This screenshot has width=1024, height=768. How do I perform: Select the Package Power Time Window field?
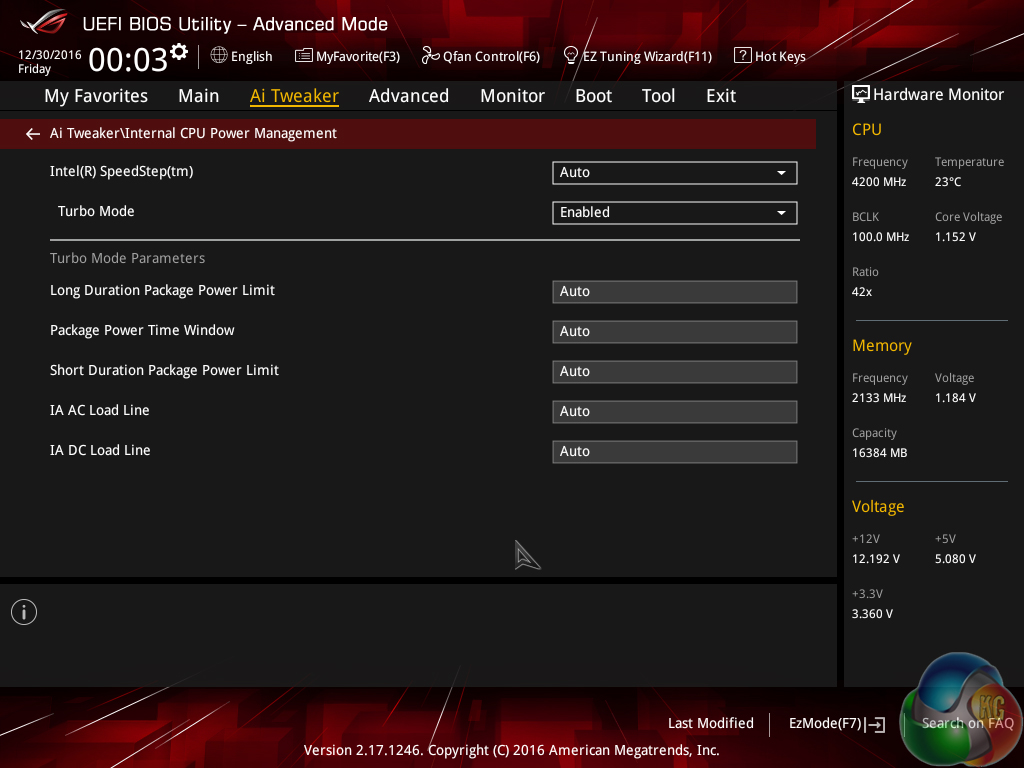(674, 332)
